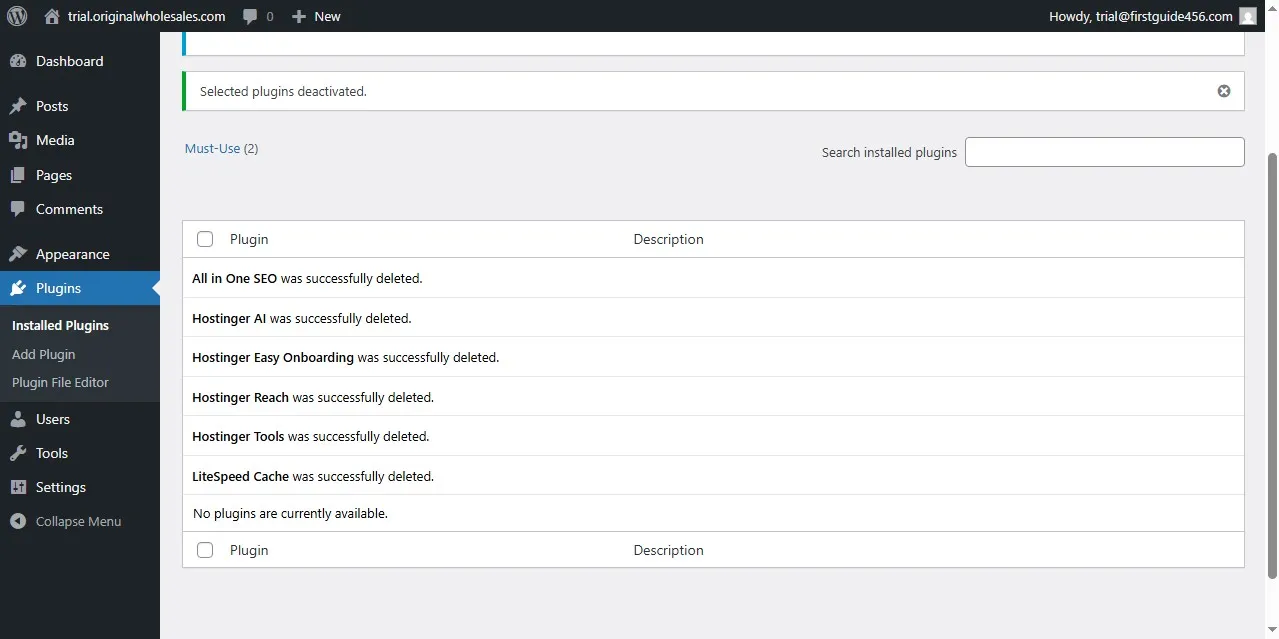The height and width of the screenshot is (639, 1279).
Task: Click the Pages icon in the sidebar
Action: [x=20, y=175]
